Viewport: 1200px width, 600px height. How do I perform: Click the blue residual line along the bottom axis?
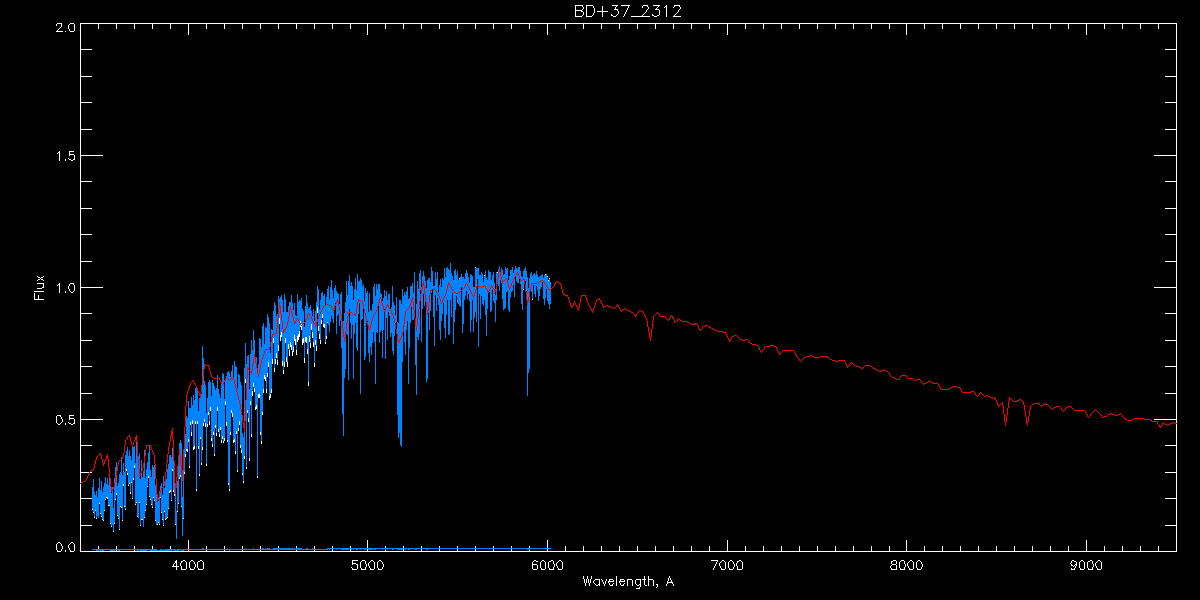[320, 548]
